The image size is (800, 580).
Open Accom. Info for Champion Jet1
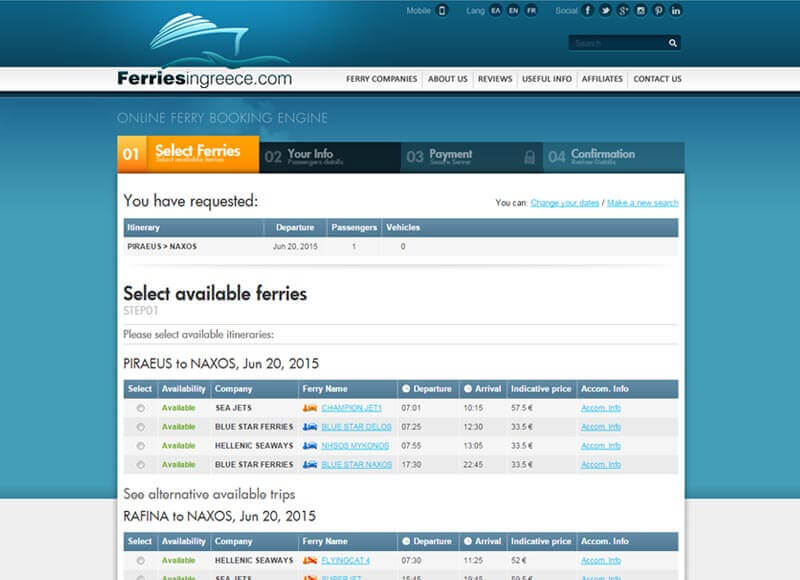coord(601,408)
